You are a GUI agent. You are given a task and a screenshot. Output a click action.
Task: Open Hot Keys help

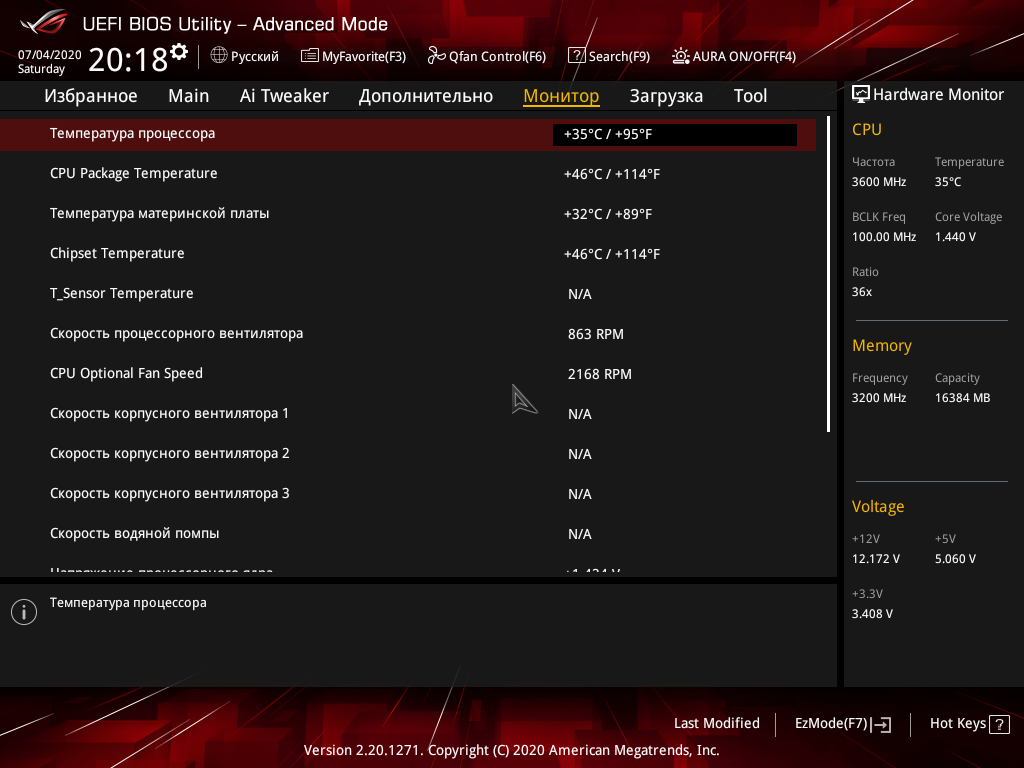click(x=969, y=724)
